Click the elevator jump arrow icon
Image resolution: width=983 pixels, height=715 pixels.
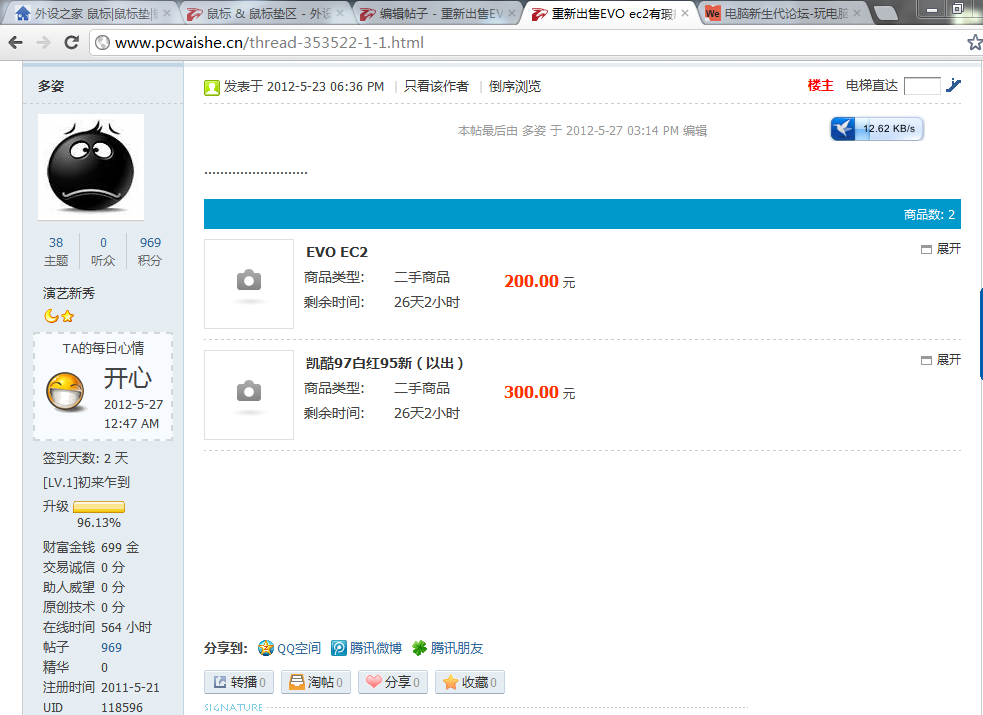pyautogui.click(x=954, y=85)
